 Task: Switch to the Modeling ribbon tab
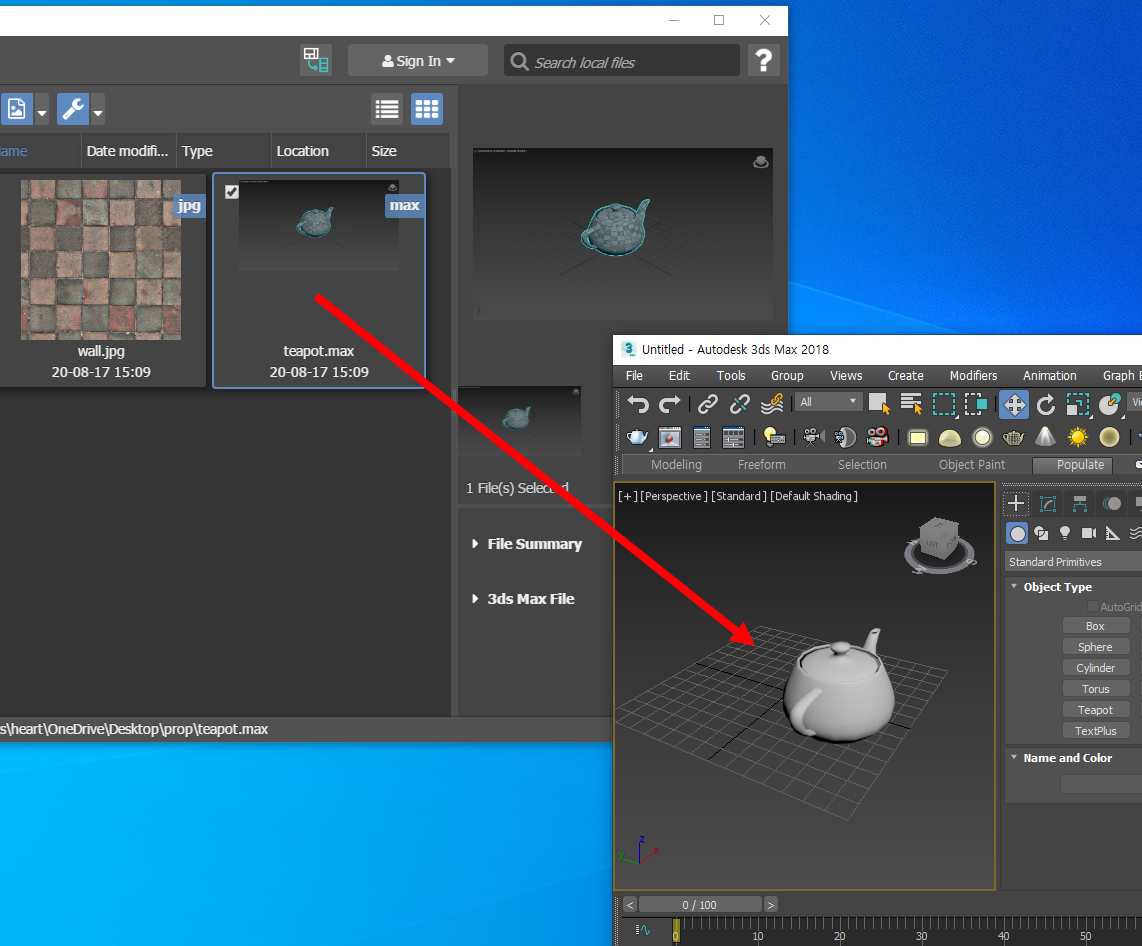tap(676, 465)
